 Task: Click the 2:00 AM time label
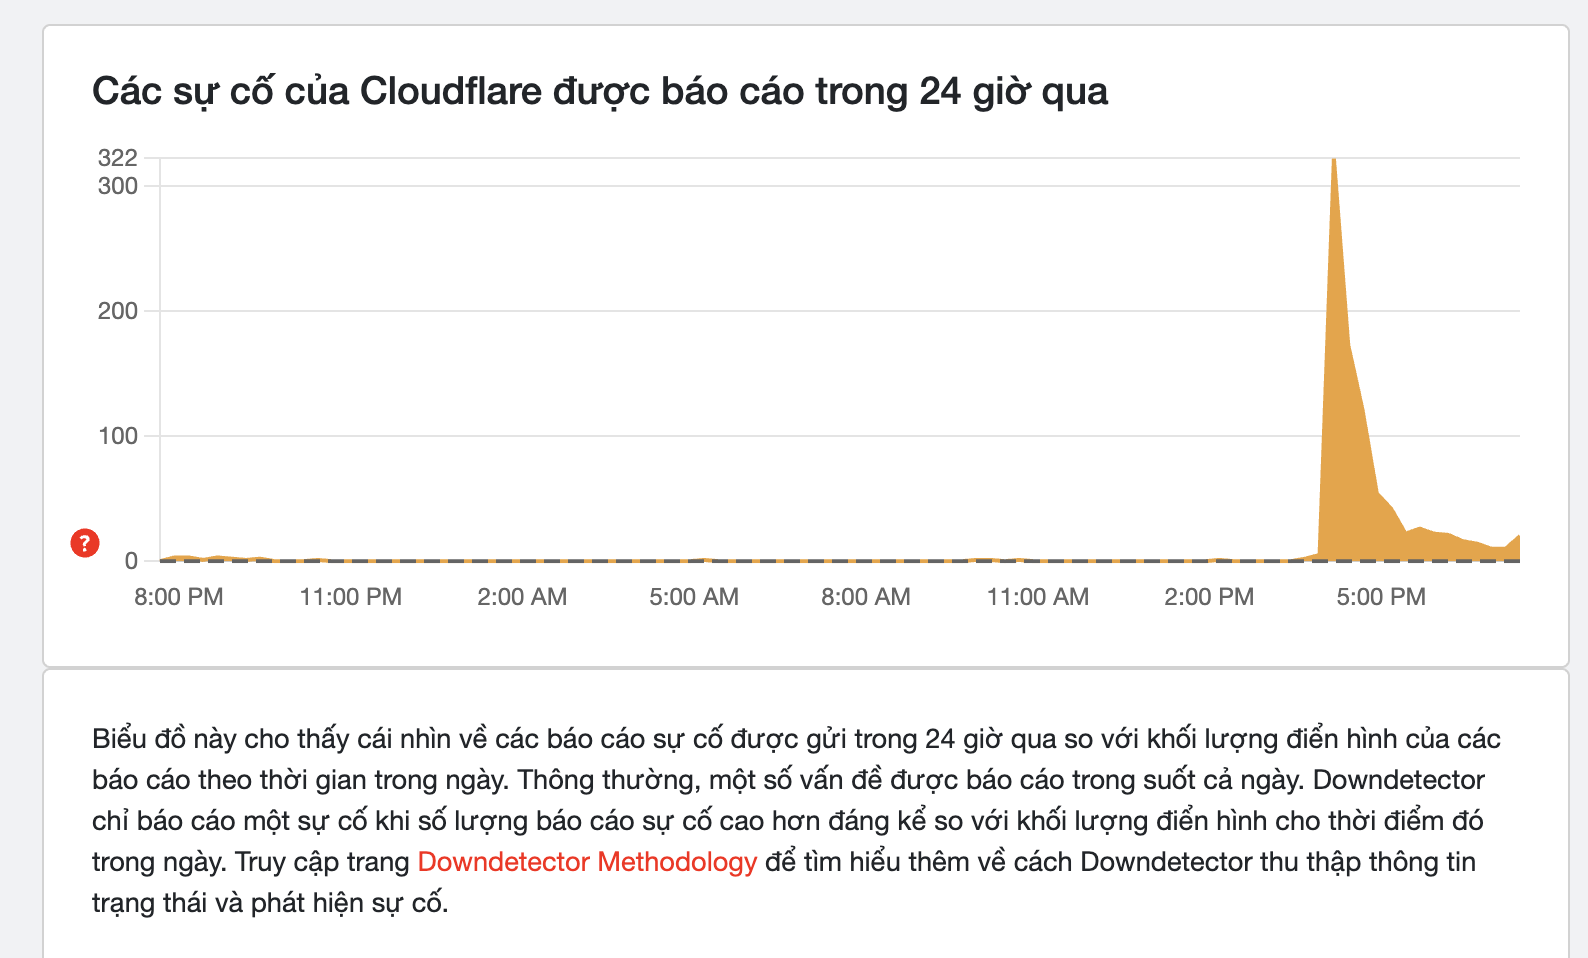[522, 597]
